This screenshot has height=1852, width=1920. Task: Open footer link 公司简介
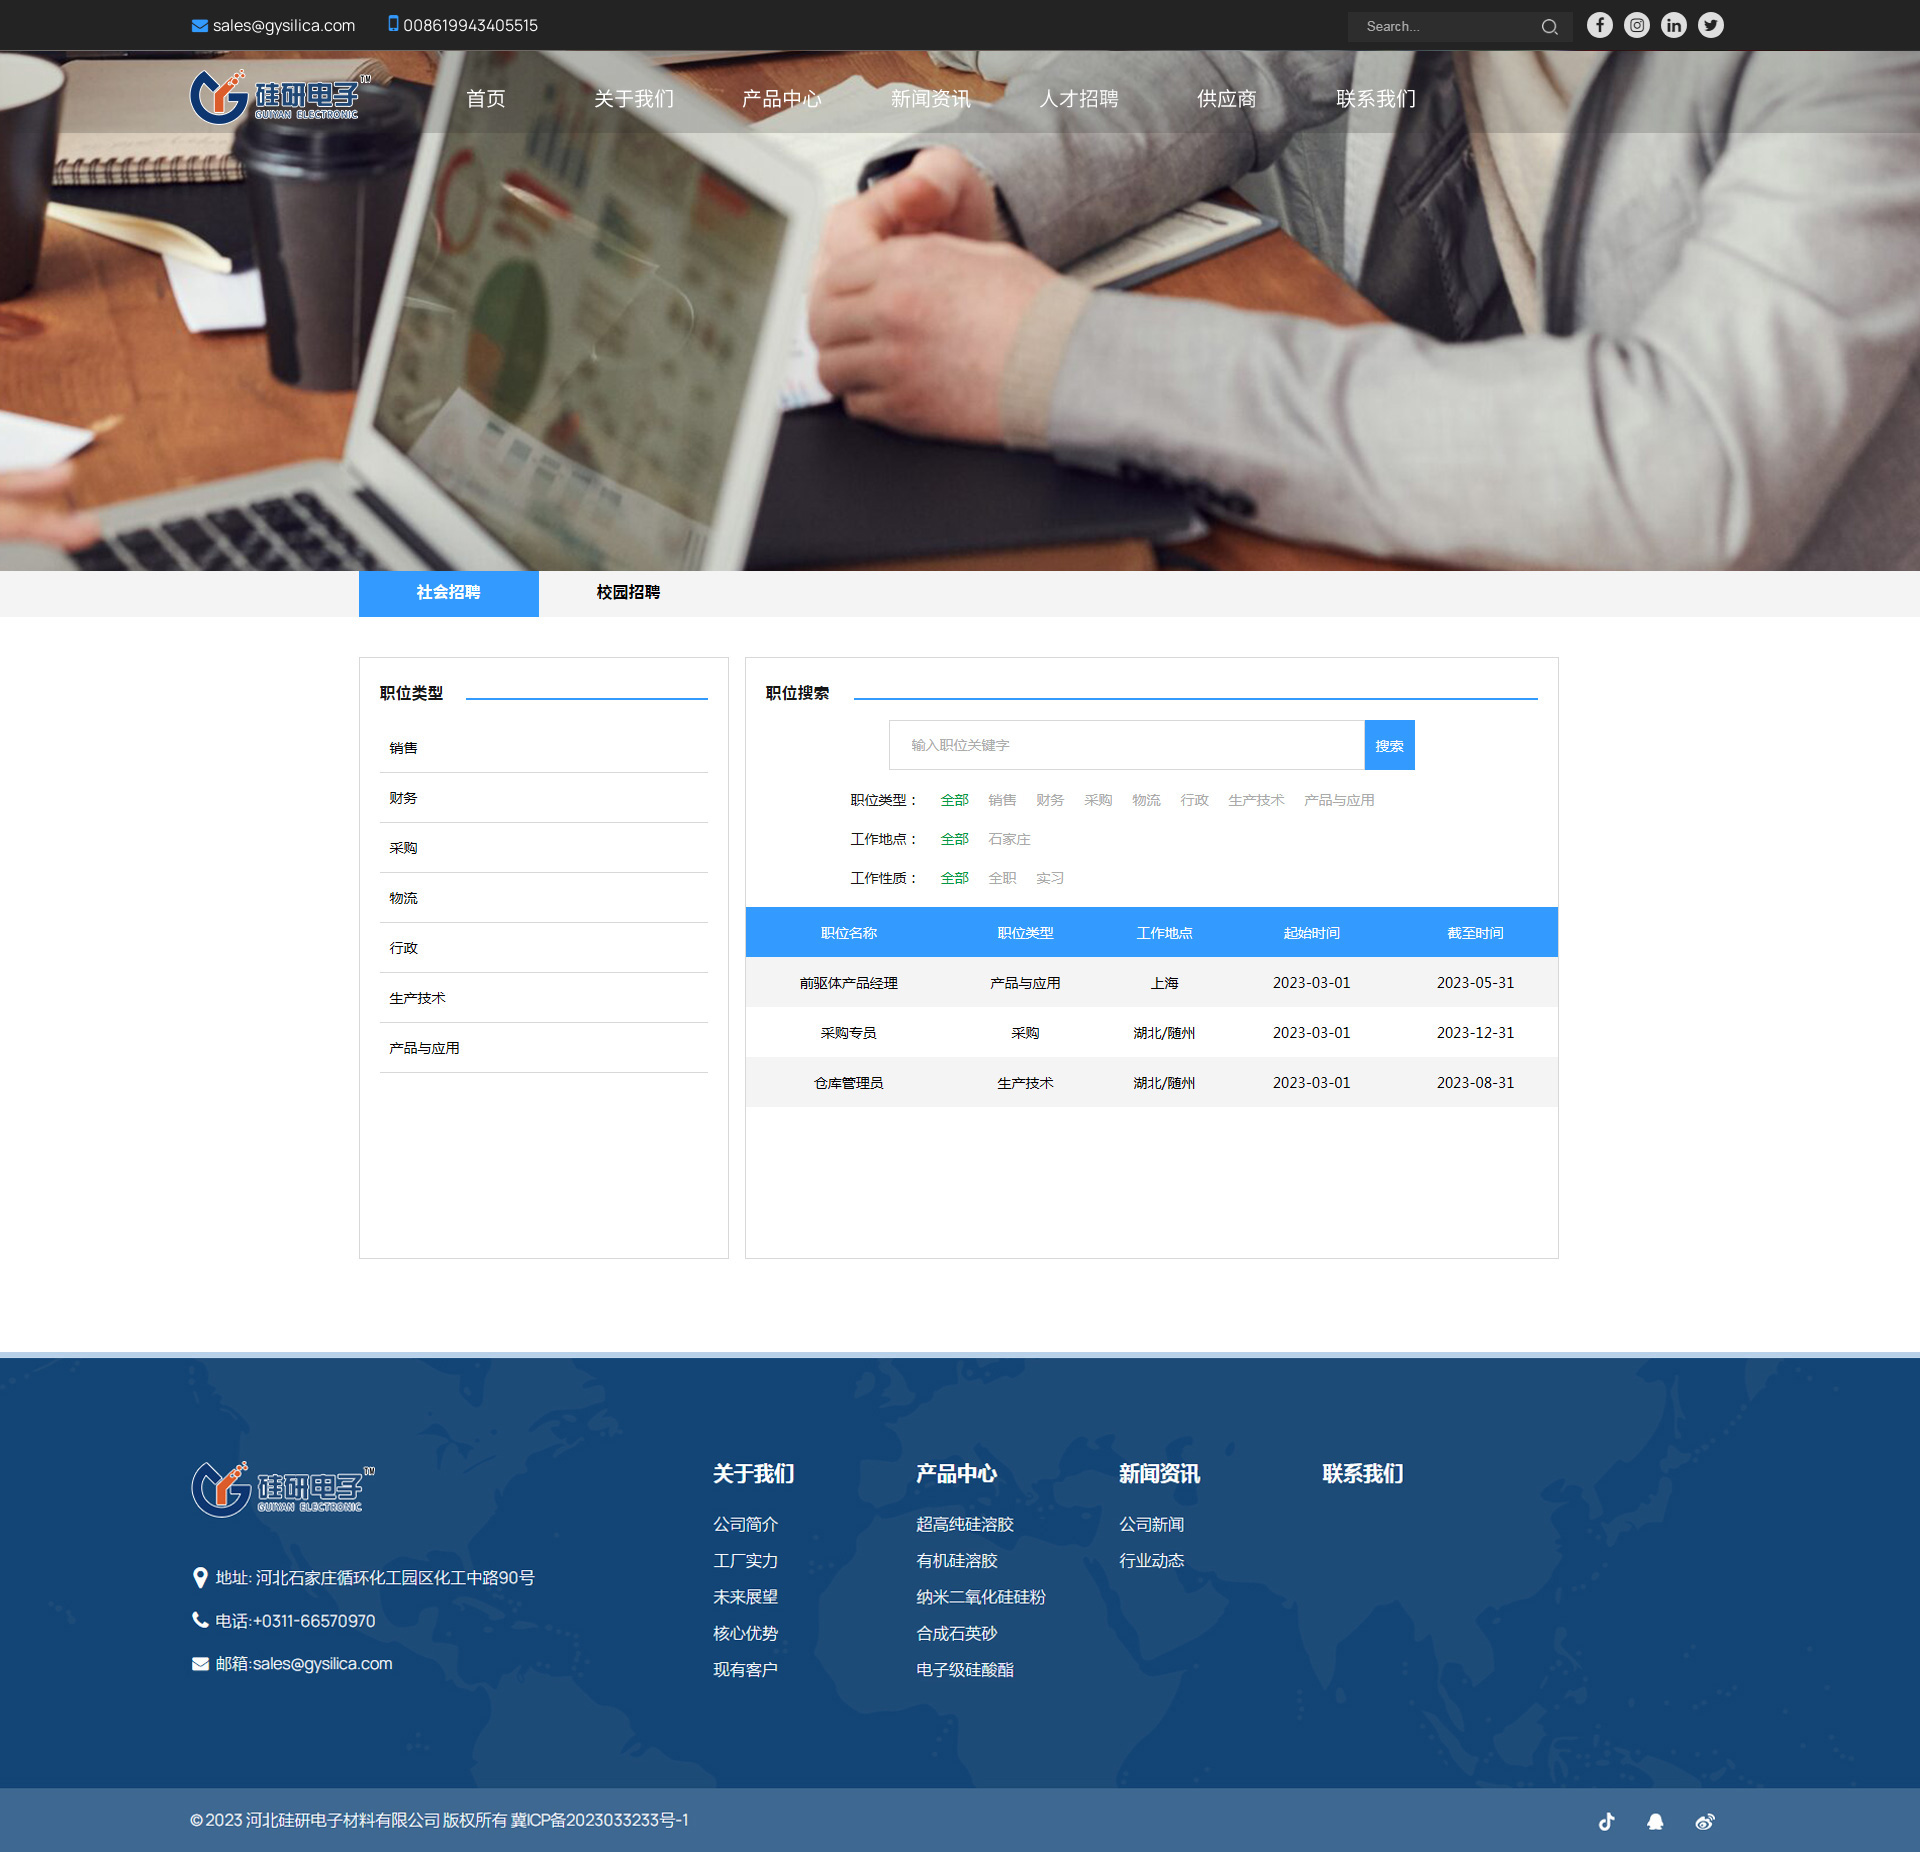click(745, 1524)
